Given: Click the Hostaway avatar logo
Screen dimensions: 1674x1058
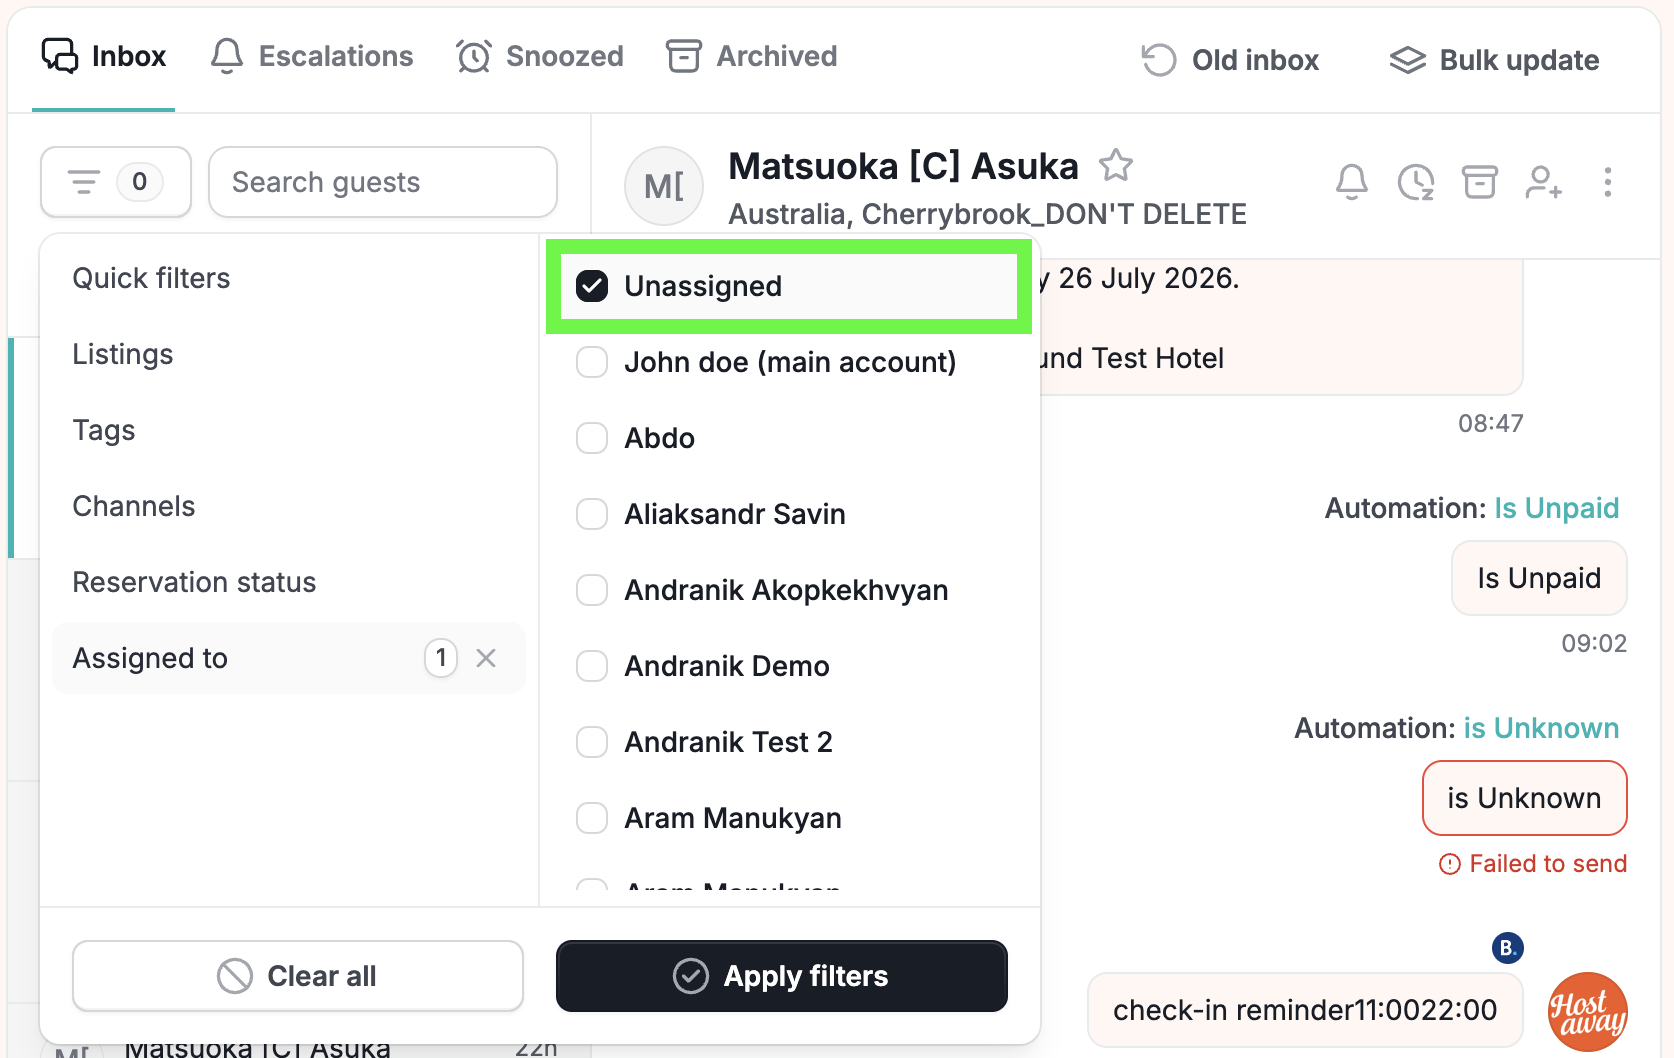Looking at the screenshot, I should pyautogui.click(x=1588, y=1012).
